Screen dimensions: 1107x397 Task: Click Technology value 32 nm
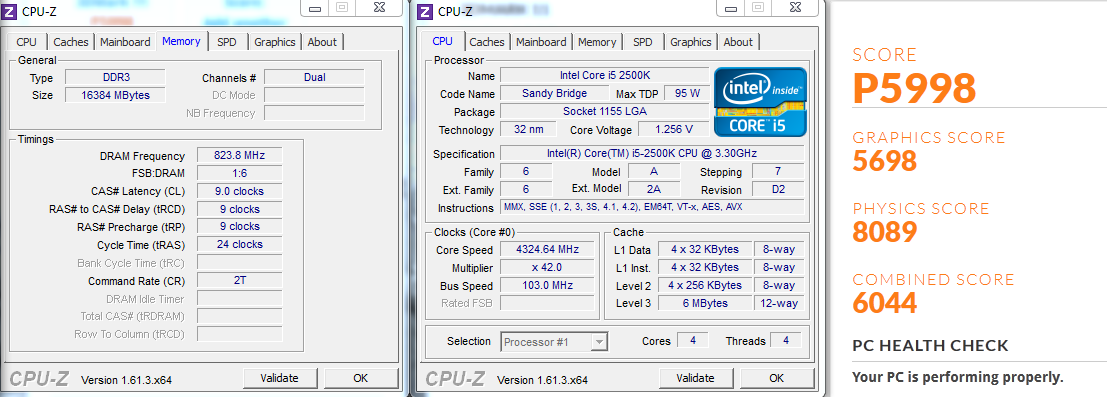click(528, 129)
